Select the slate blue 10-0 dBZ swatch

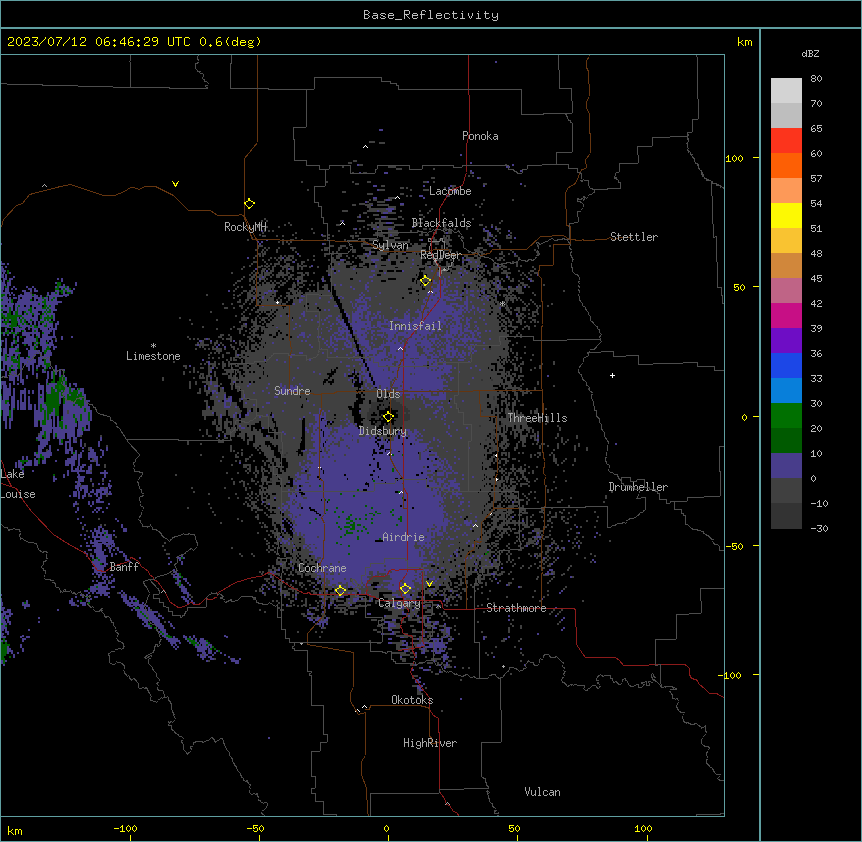tap(786, 466)
